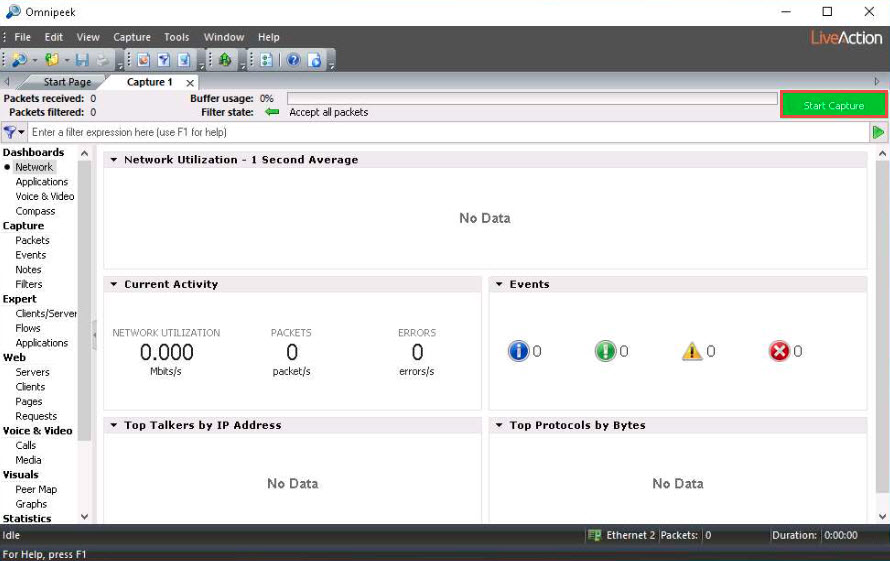The height and width of the screenshot is (561, 890).
Task: Open the Edit menu
Action: tap(54, 37)
